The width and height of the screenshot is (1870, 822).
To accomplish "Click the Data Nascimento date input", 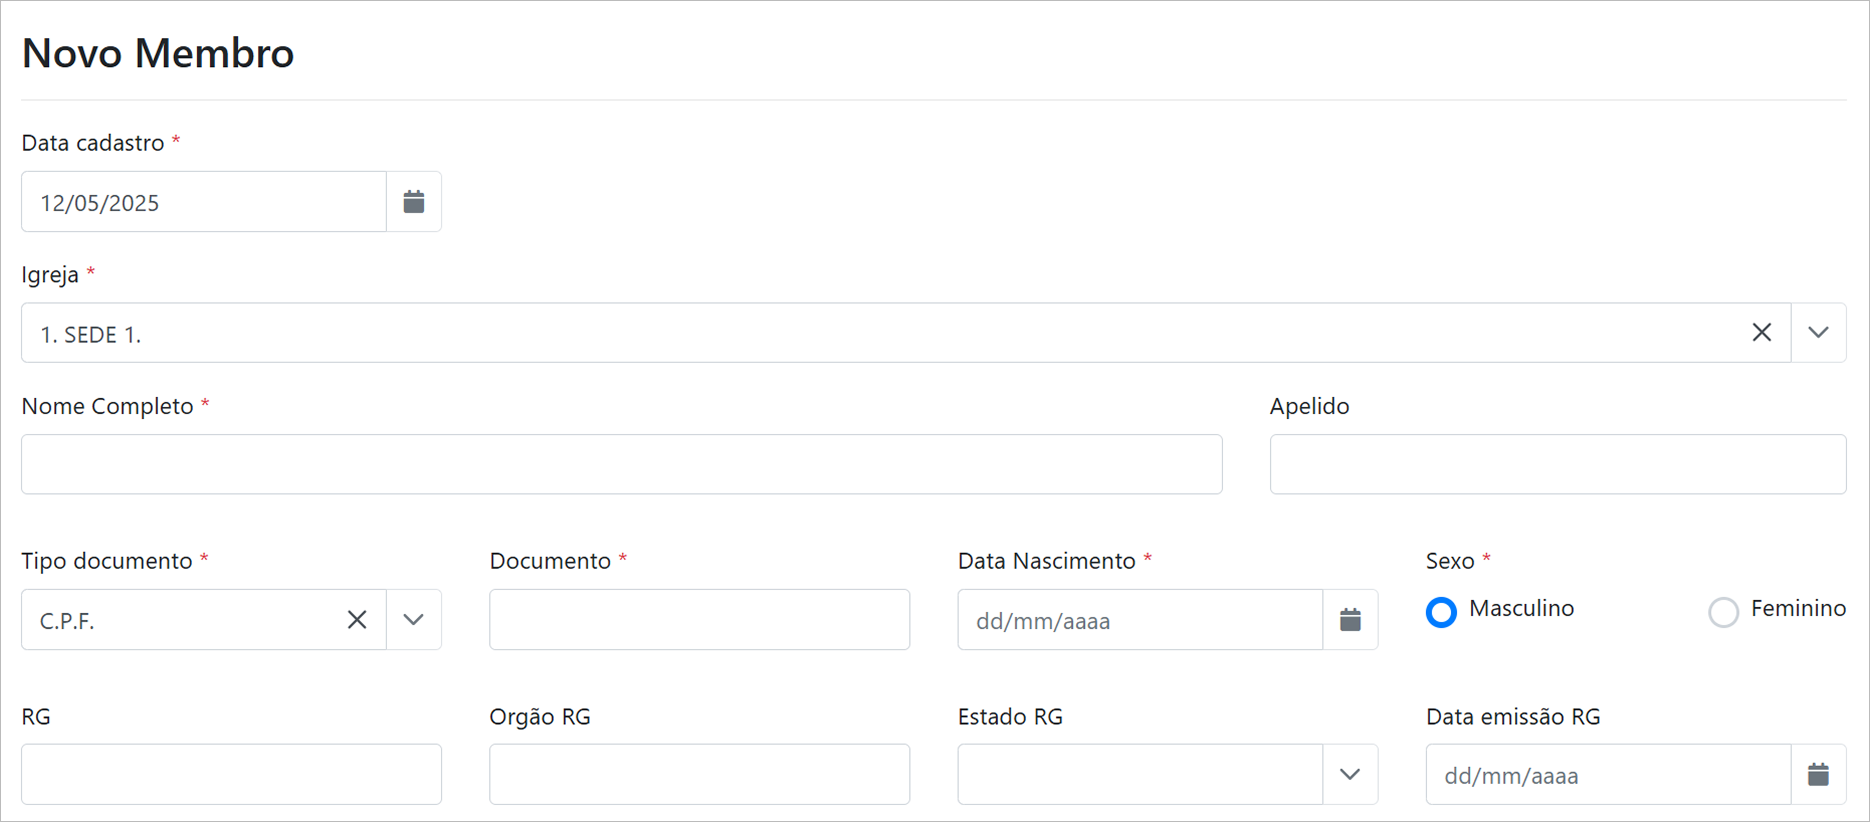I will (1140, 620).
